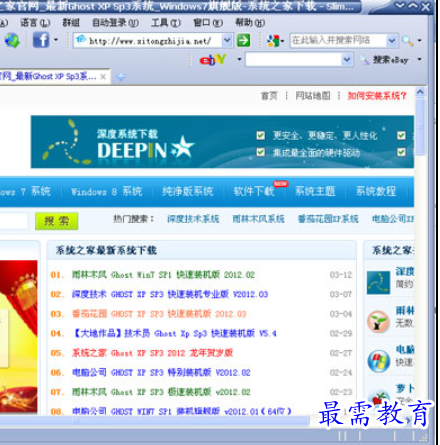Screen dimensions: 440x445
Task: Toggle first checkbox in DEEPIN banner
Action: click(x=261, y=135)
